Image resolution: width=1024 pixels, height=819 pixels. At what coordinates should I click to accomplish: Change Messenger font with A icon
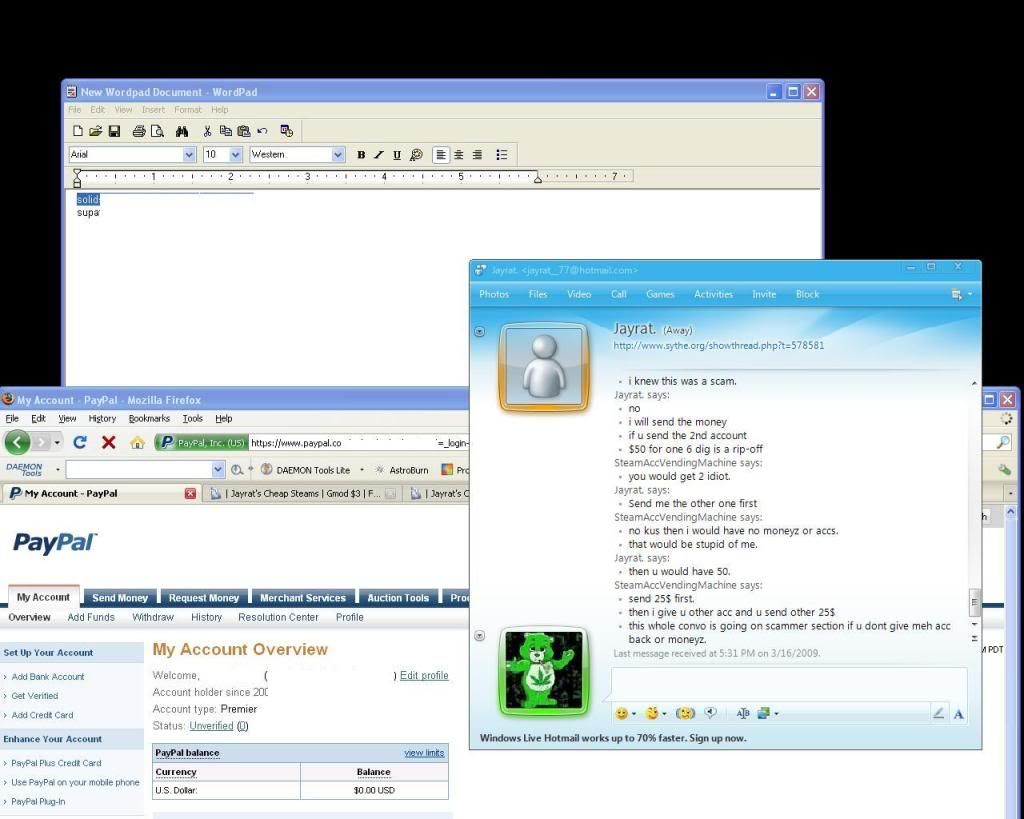click(x=958, y=714)
